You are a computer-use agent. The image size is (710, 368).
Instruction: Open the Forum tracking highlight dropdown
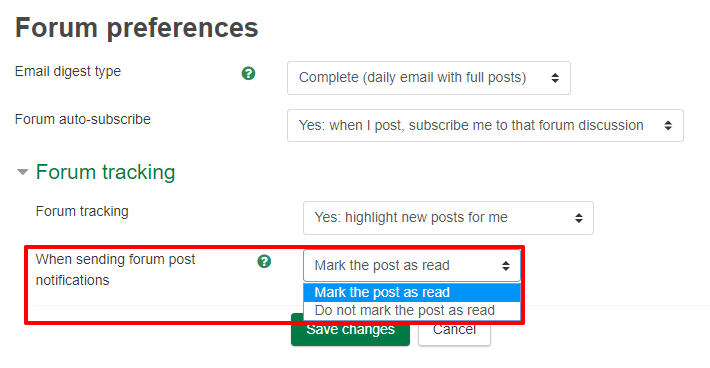pos(448,218)
